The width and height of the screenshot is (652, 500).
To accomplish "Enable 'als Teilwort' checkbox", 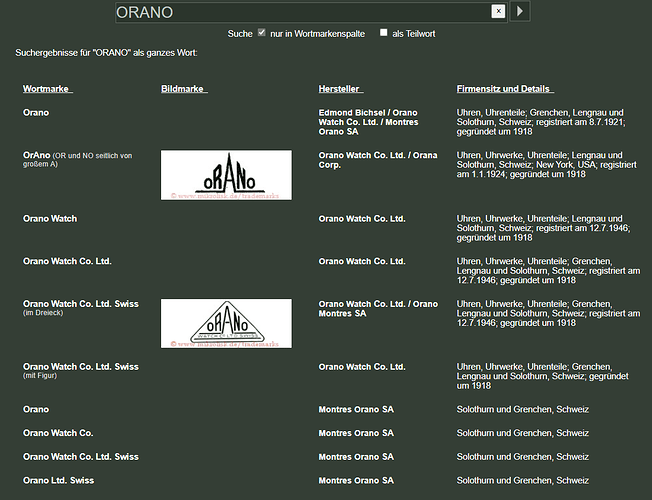I will point(383,32).
